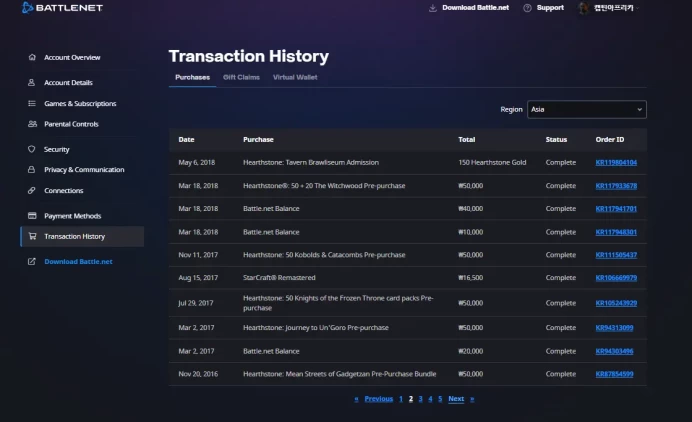Screen dimensions: 692x422
Task: Click the Transaction History cart icon
Action: [x=32, y=236]
